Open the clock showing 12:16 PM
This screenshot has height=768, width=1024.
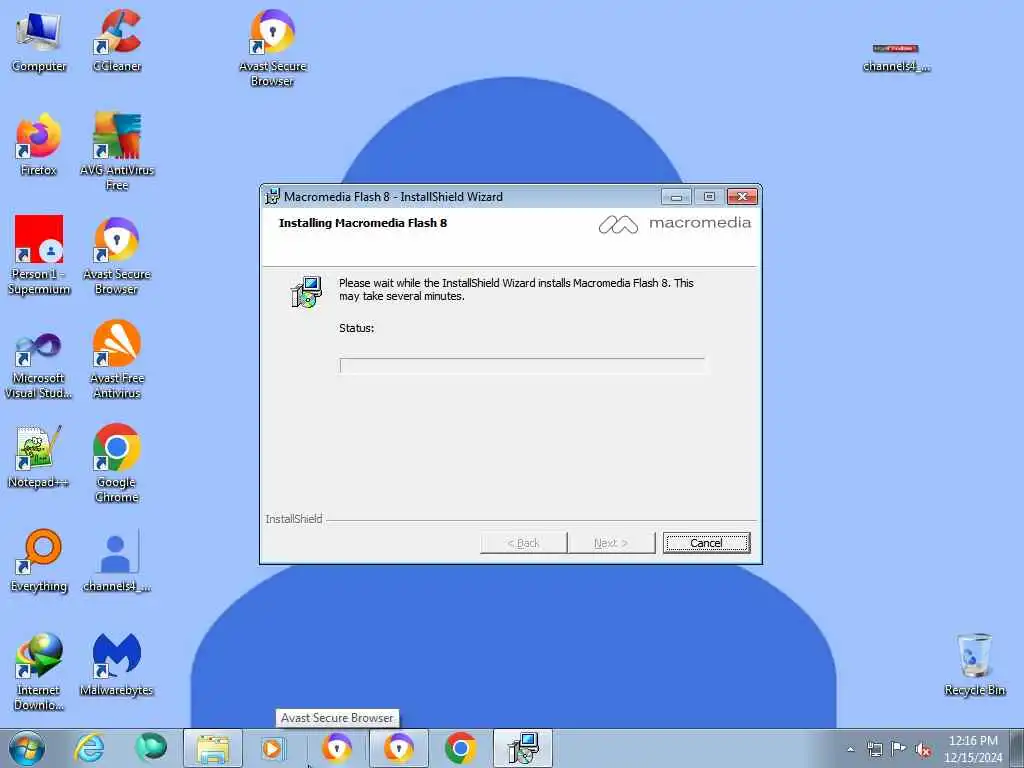point(972,749)
